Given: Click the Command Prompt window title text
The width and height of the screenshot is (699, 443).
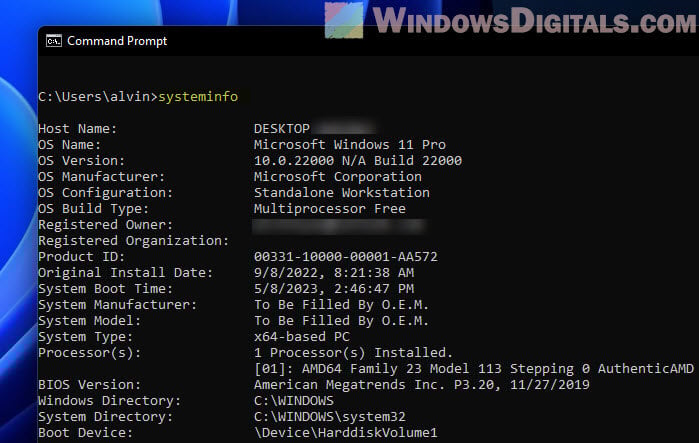Looking at the screenshot, I should pyautogui.click(x=117, y=41).
